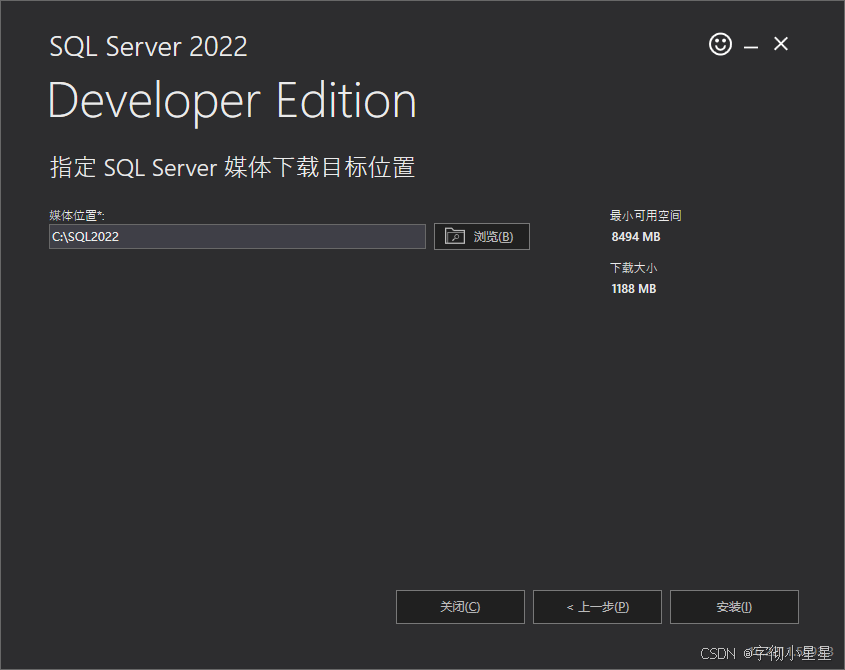Click the 关闭(C) button

tap(460, 607)
